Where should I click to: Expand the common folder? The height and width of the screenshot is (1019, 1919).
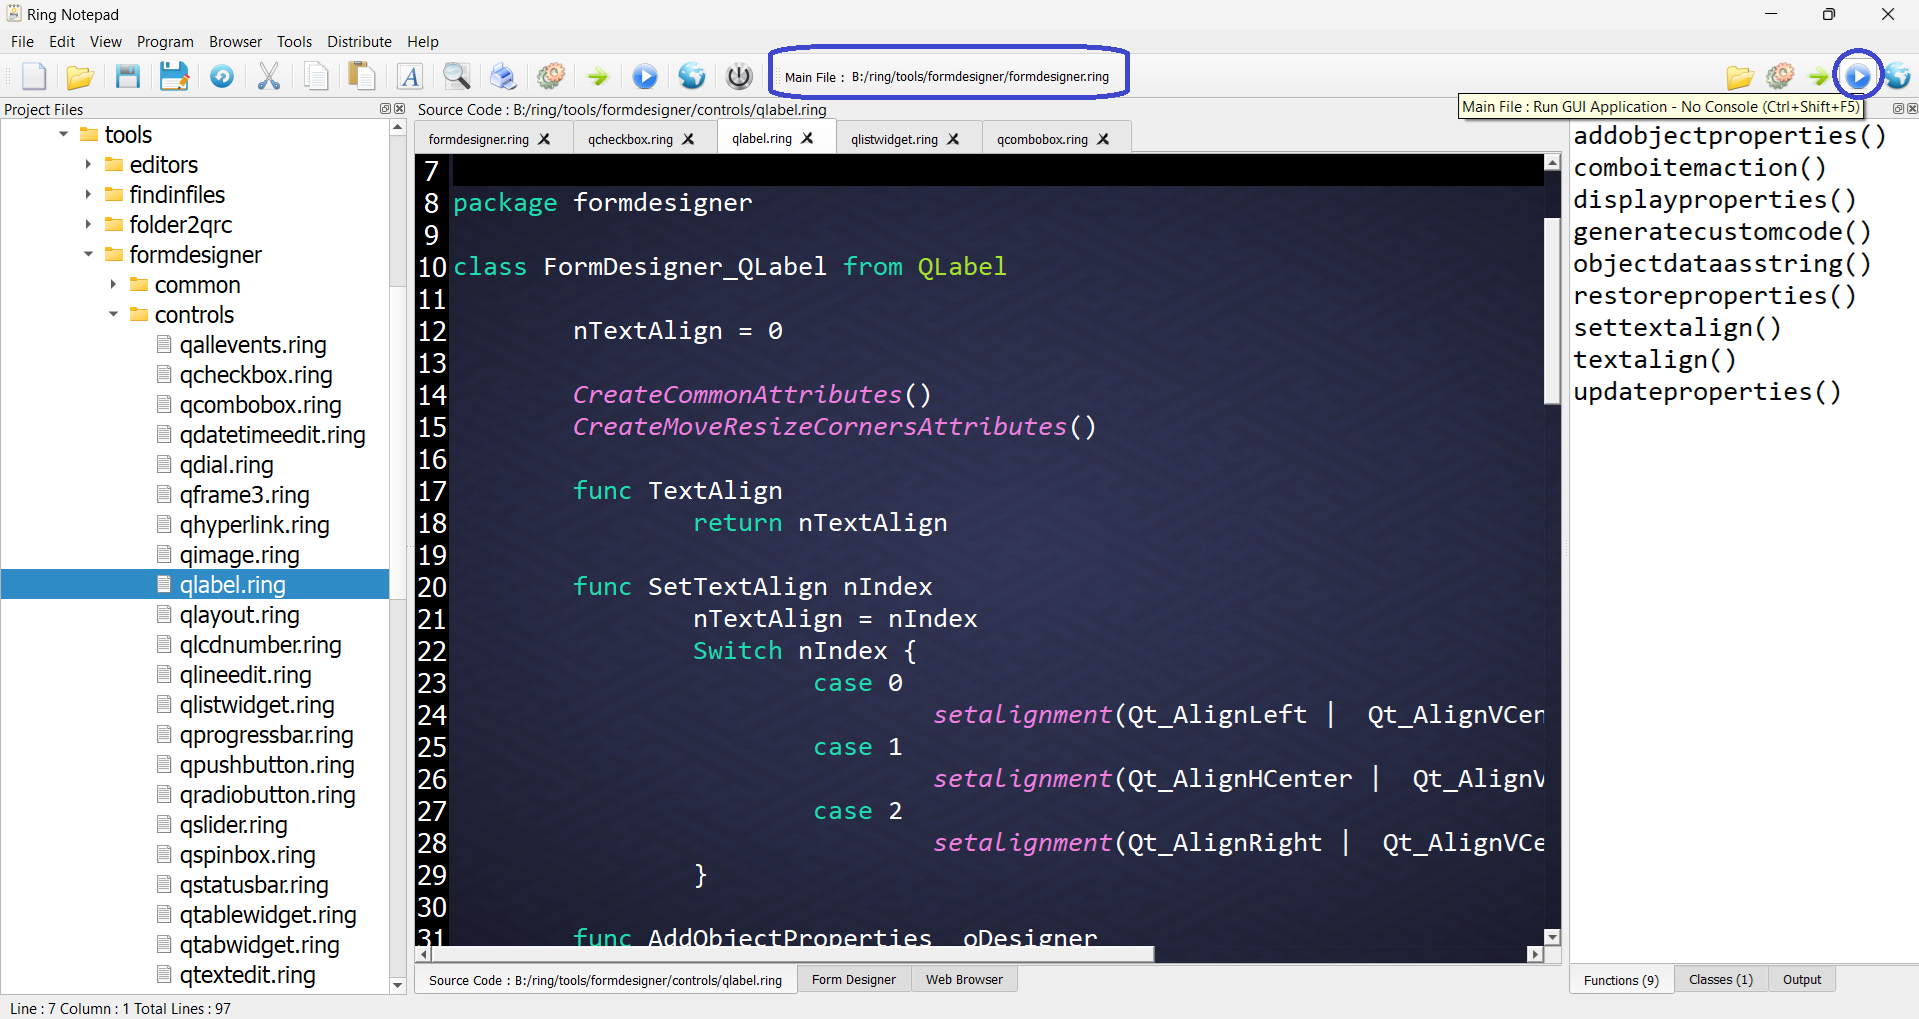[113, 285]
